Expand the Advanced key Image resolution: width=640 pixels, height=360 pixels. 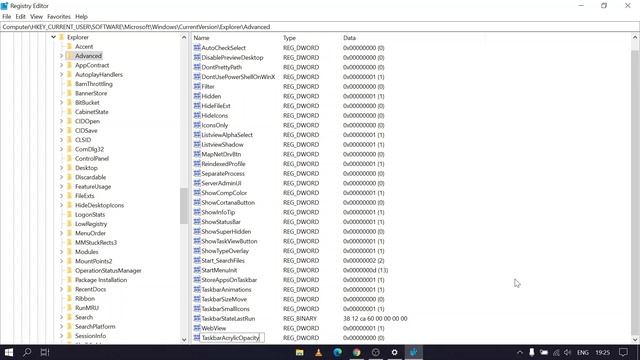pos(61,56)
